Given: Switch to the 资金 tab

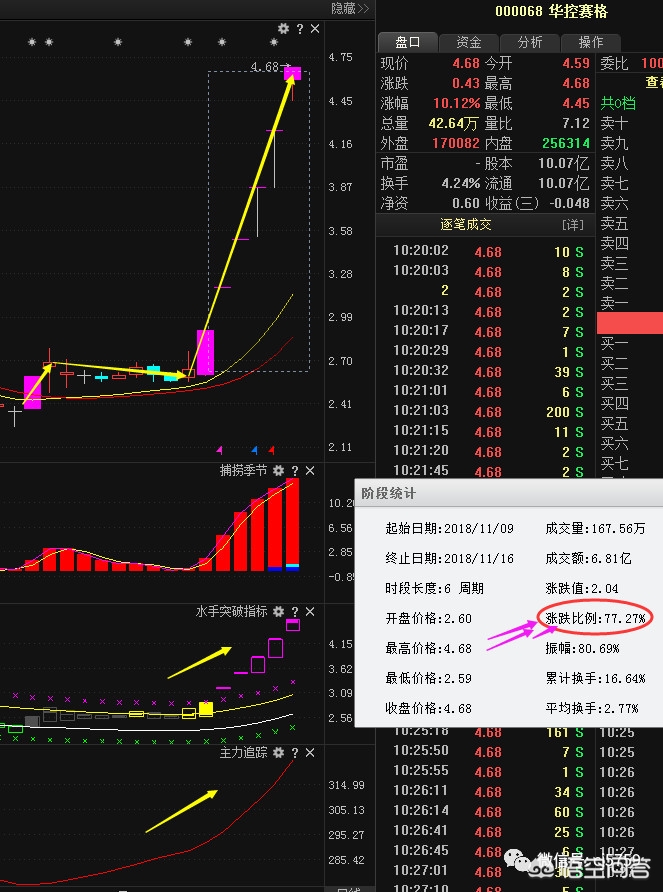Looking at the screenshot, I should click(x=469, y=42).
